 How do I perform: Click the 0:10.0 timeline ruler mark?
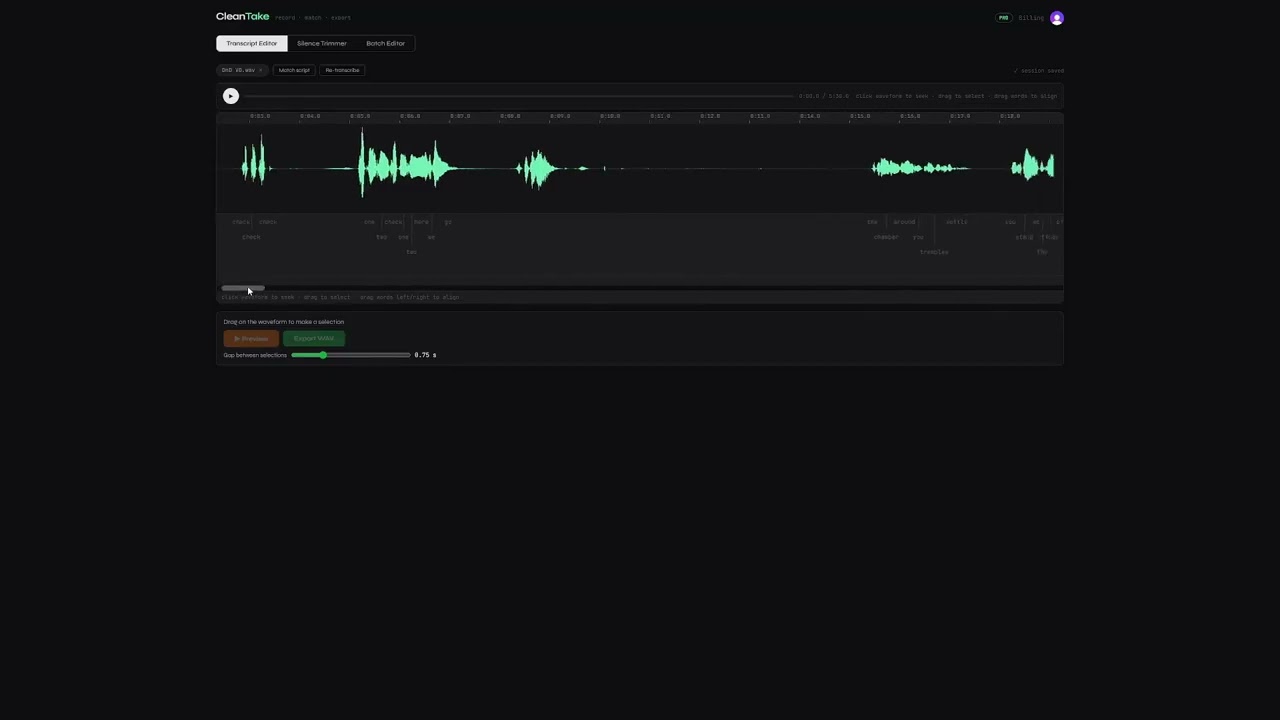(610, 116)
